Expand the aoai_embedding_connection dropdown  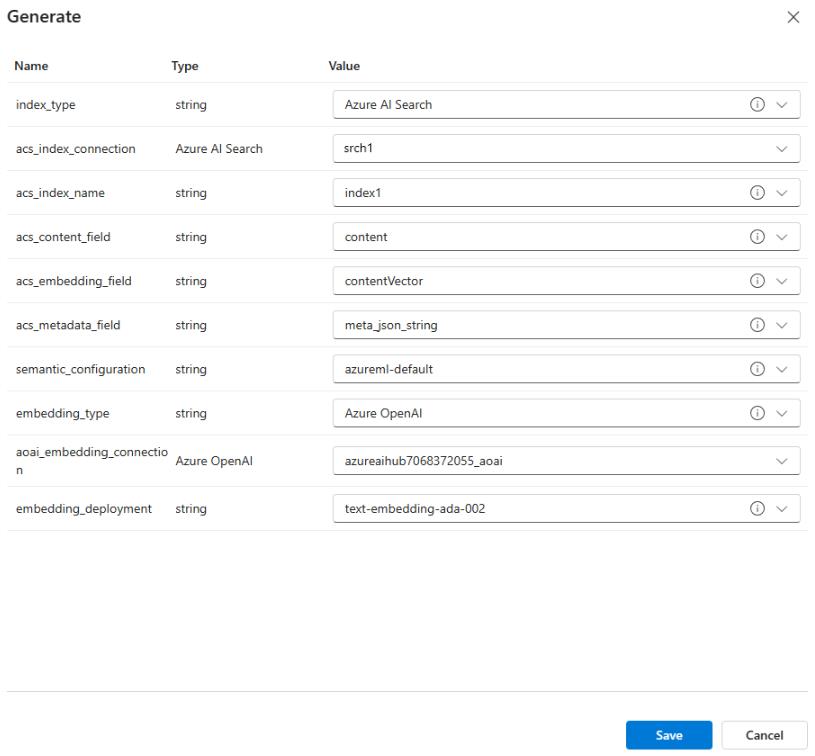(782, 460)
